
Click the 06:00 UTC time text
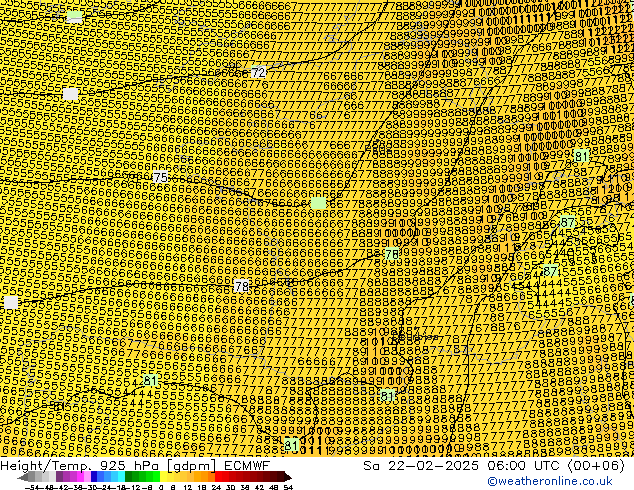(x=526, y=466)
